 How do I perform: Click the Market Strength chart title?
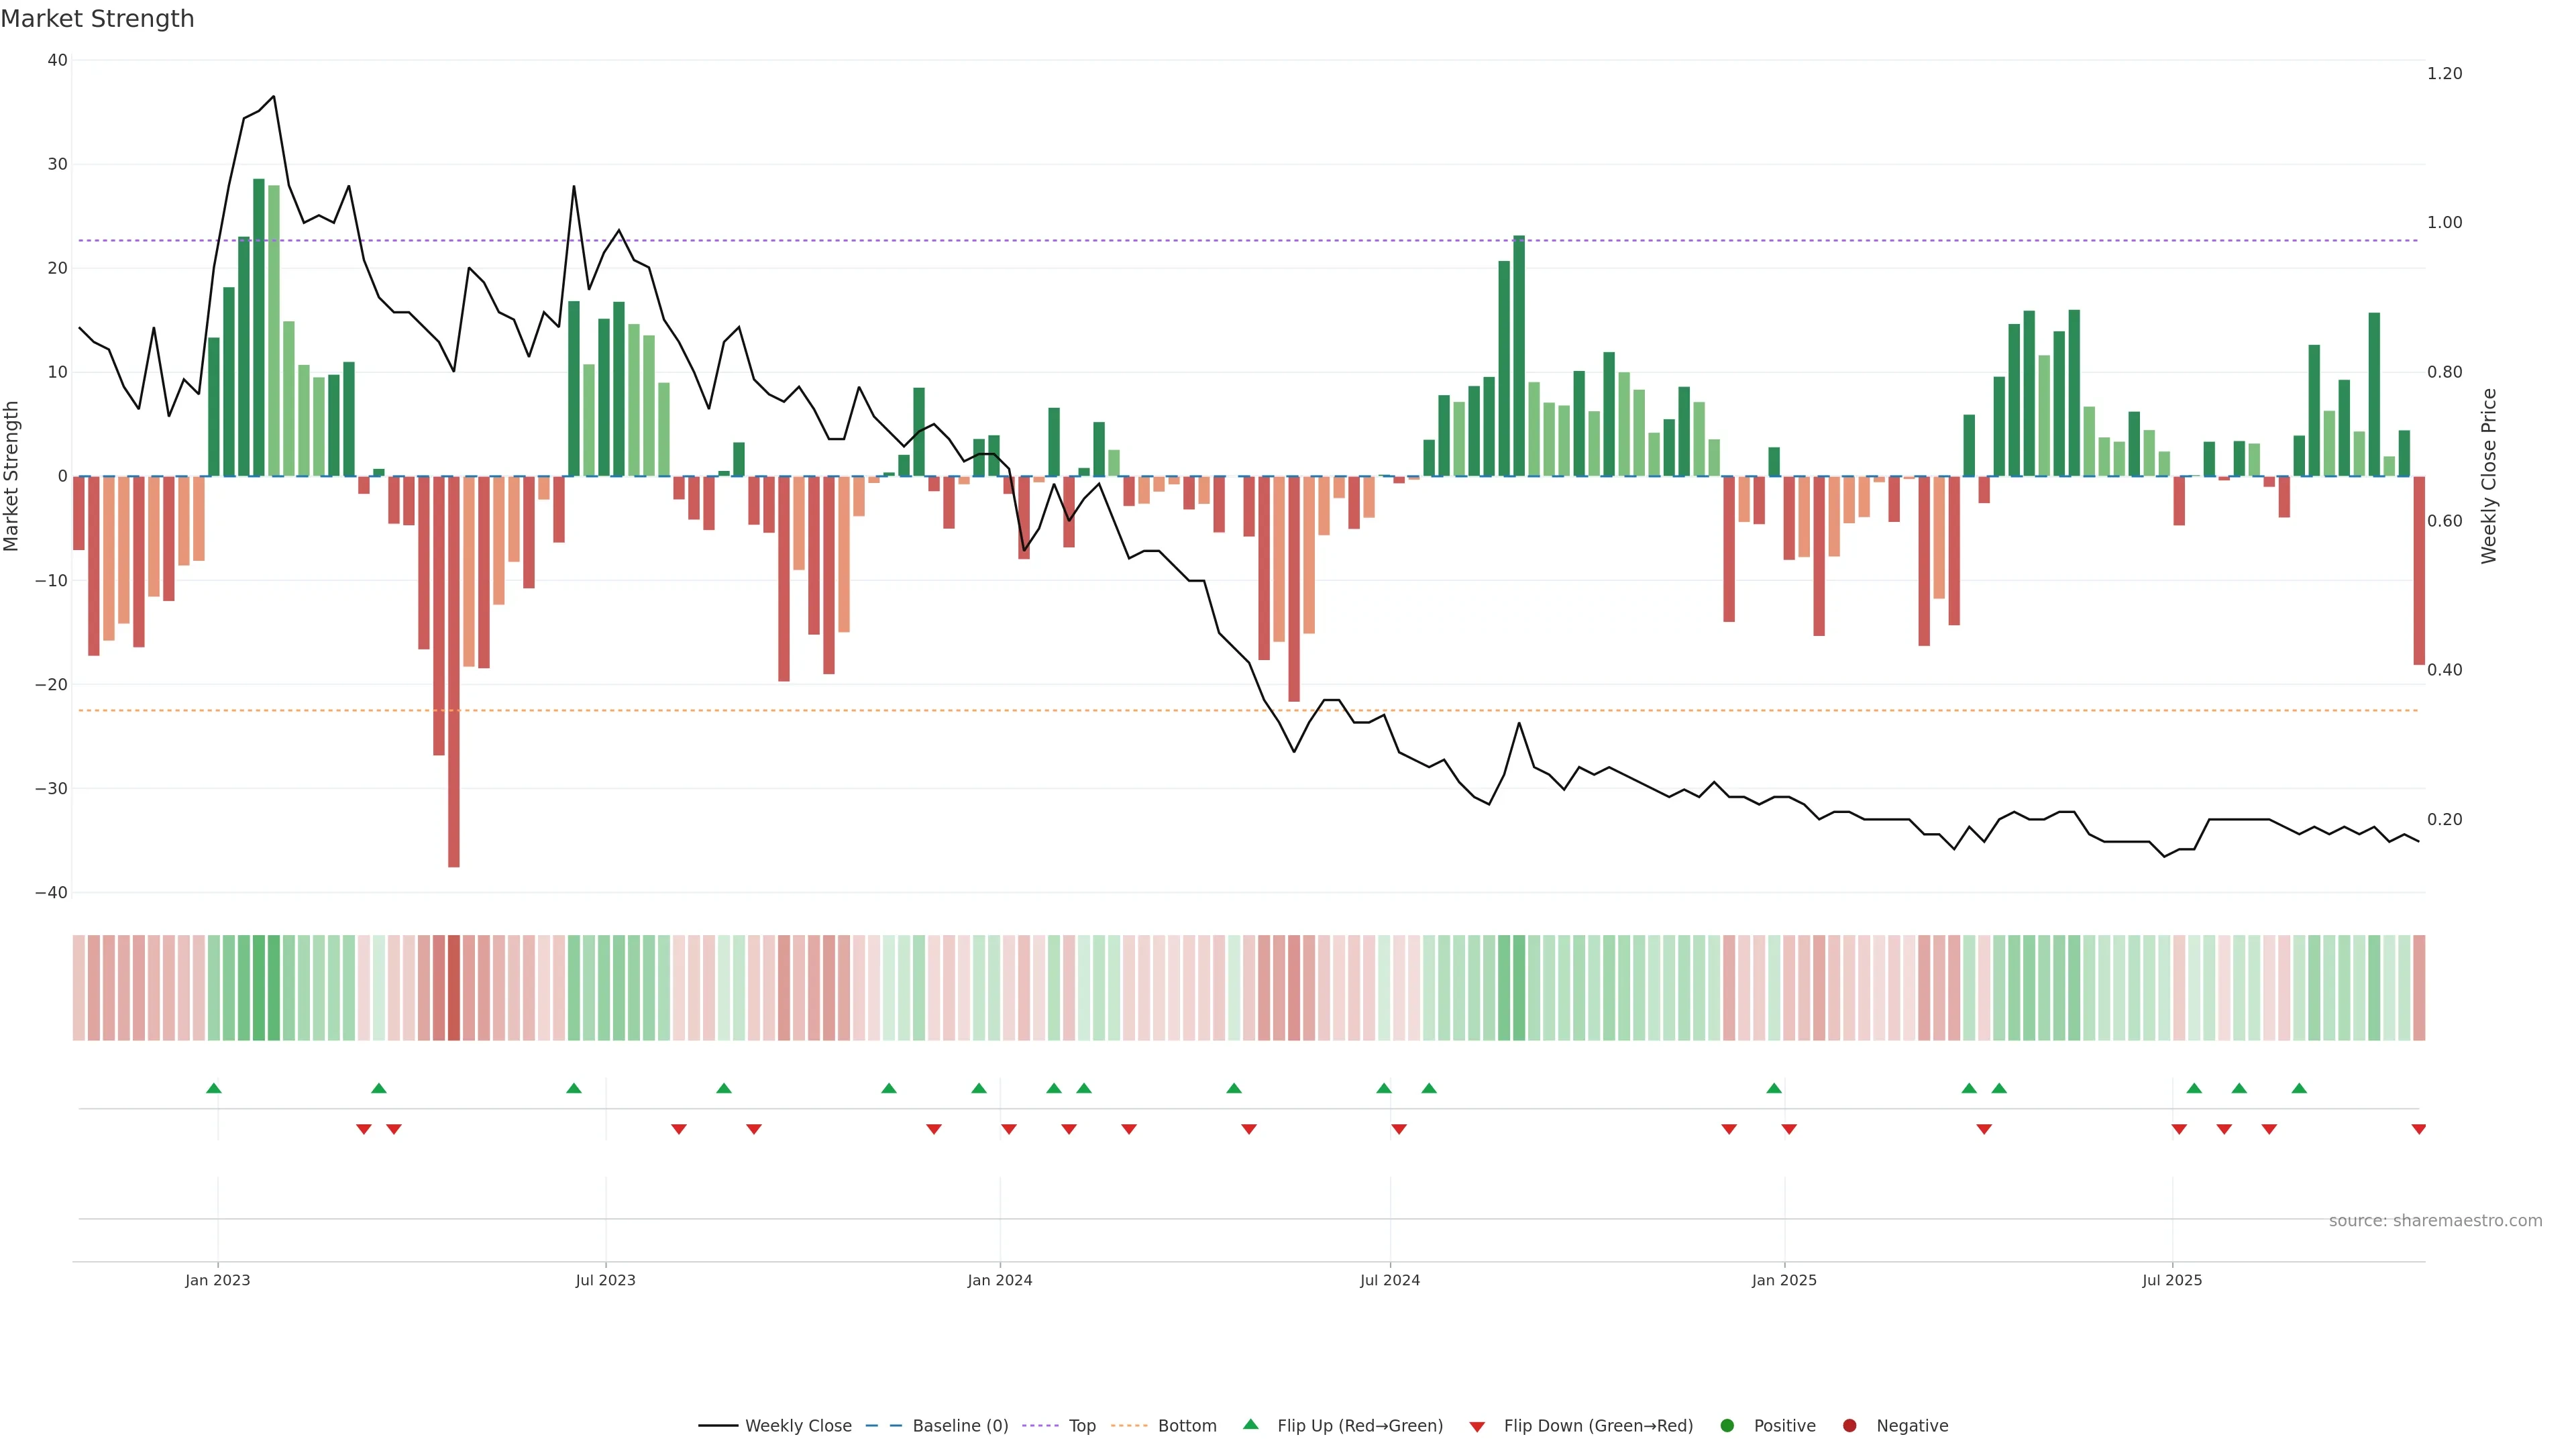pyautogui.click(x=97, y=19)
